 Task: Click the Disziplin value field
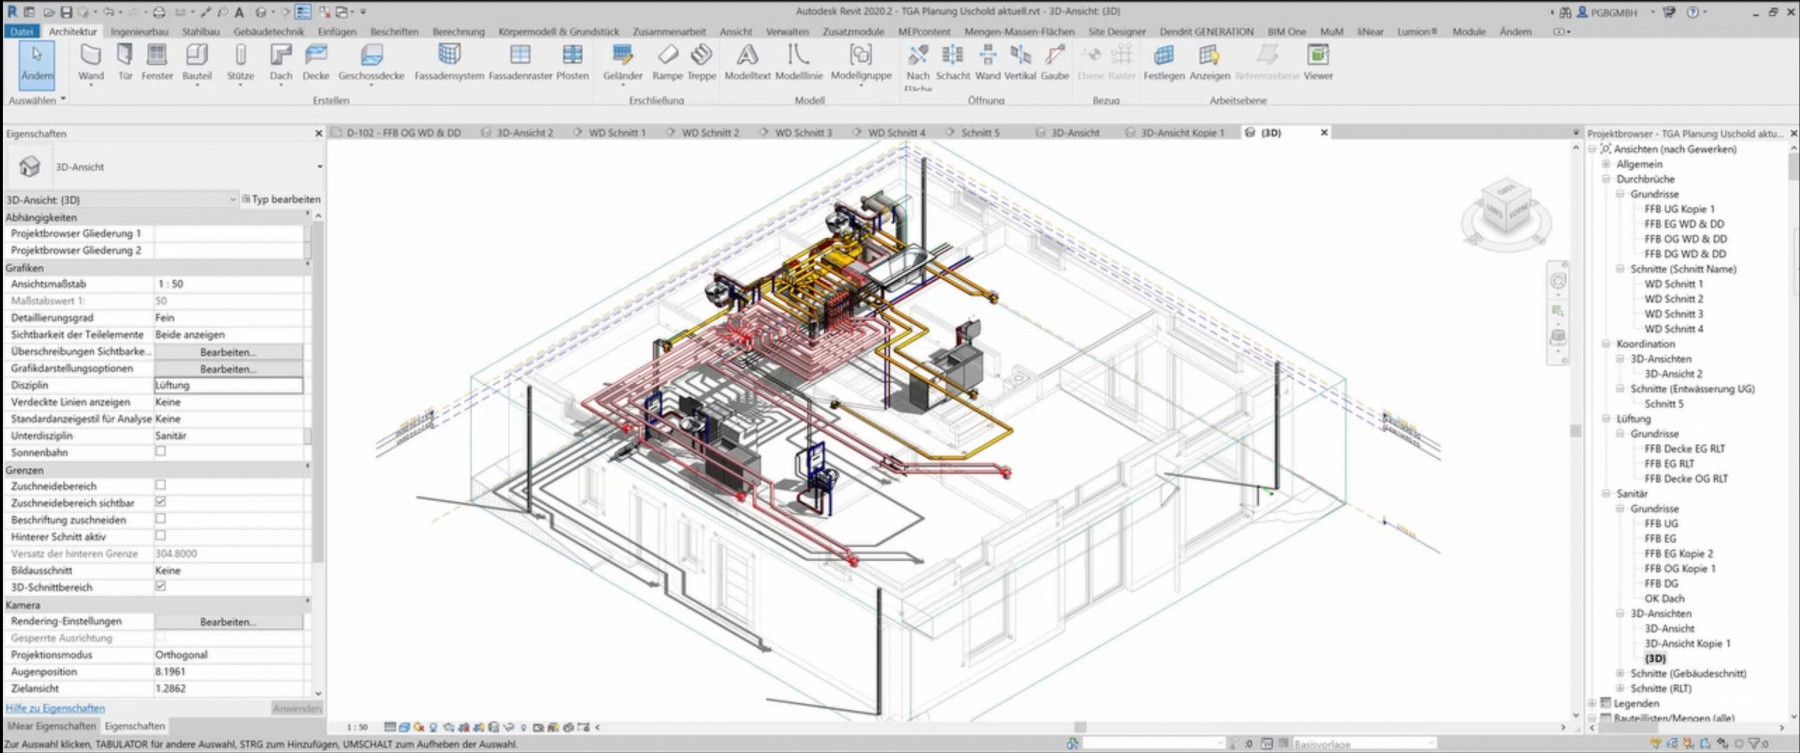coord(228,385)
